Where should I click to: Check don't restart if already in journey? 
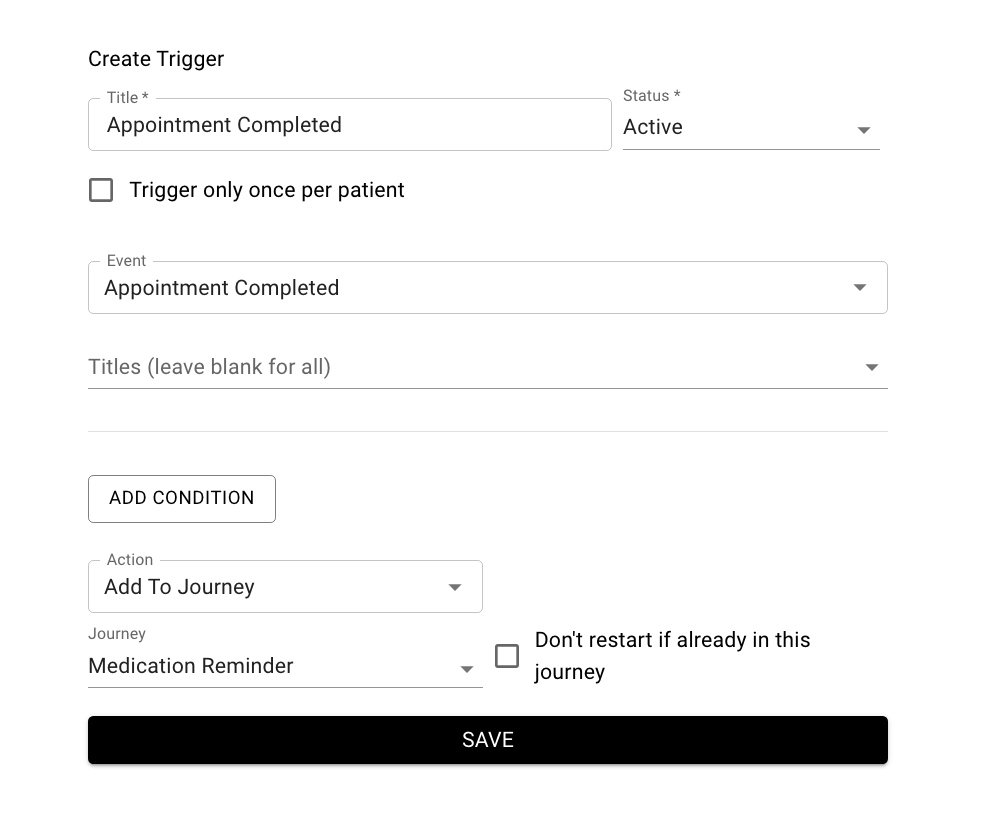coord(507,656)
